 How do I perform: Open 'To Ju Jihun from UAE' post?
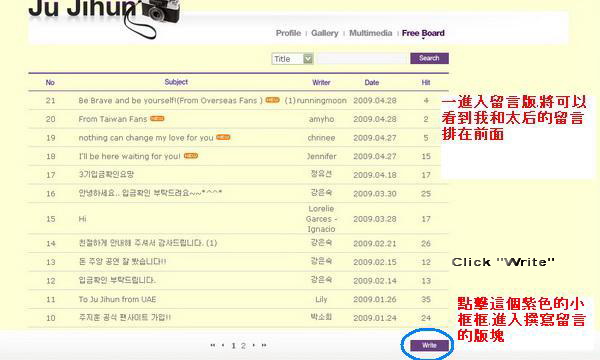tap(117, 299)
